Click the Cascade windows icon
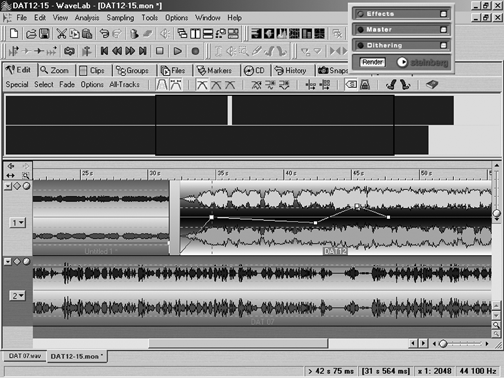Viewport: 504px width, 378px height. click(182, 33)
